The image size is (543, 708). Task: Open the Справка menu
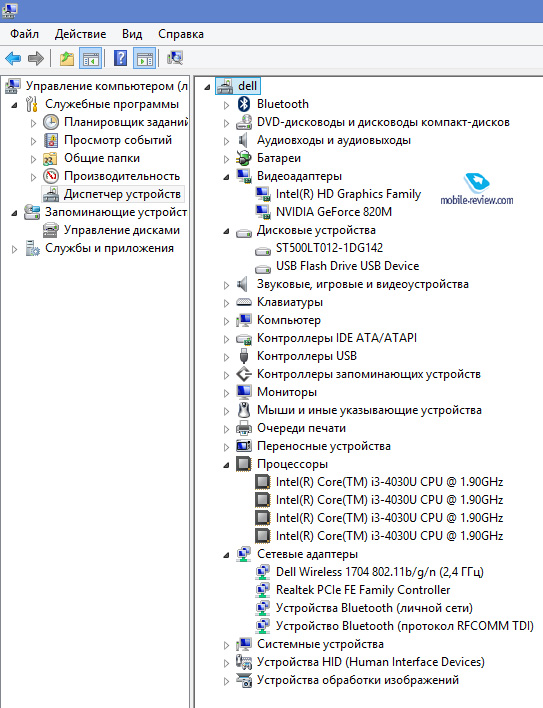[x=181, y=34]
